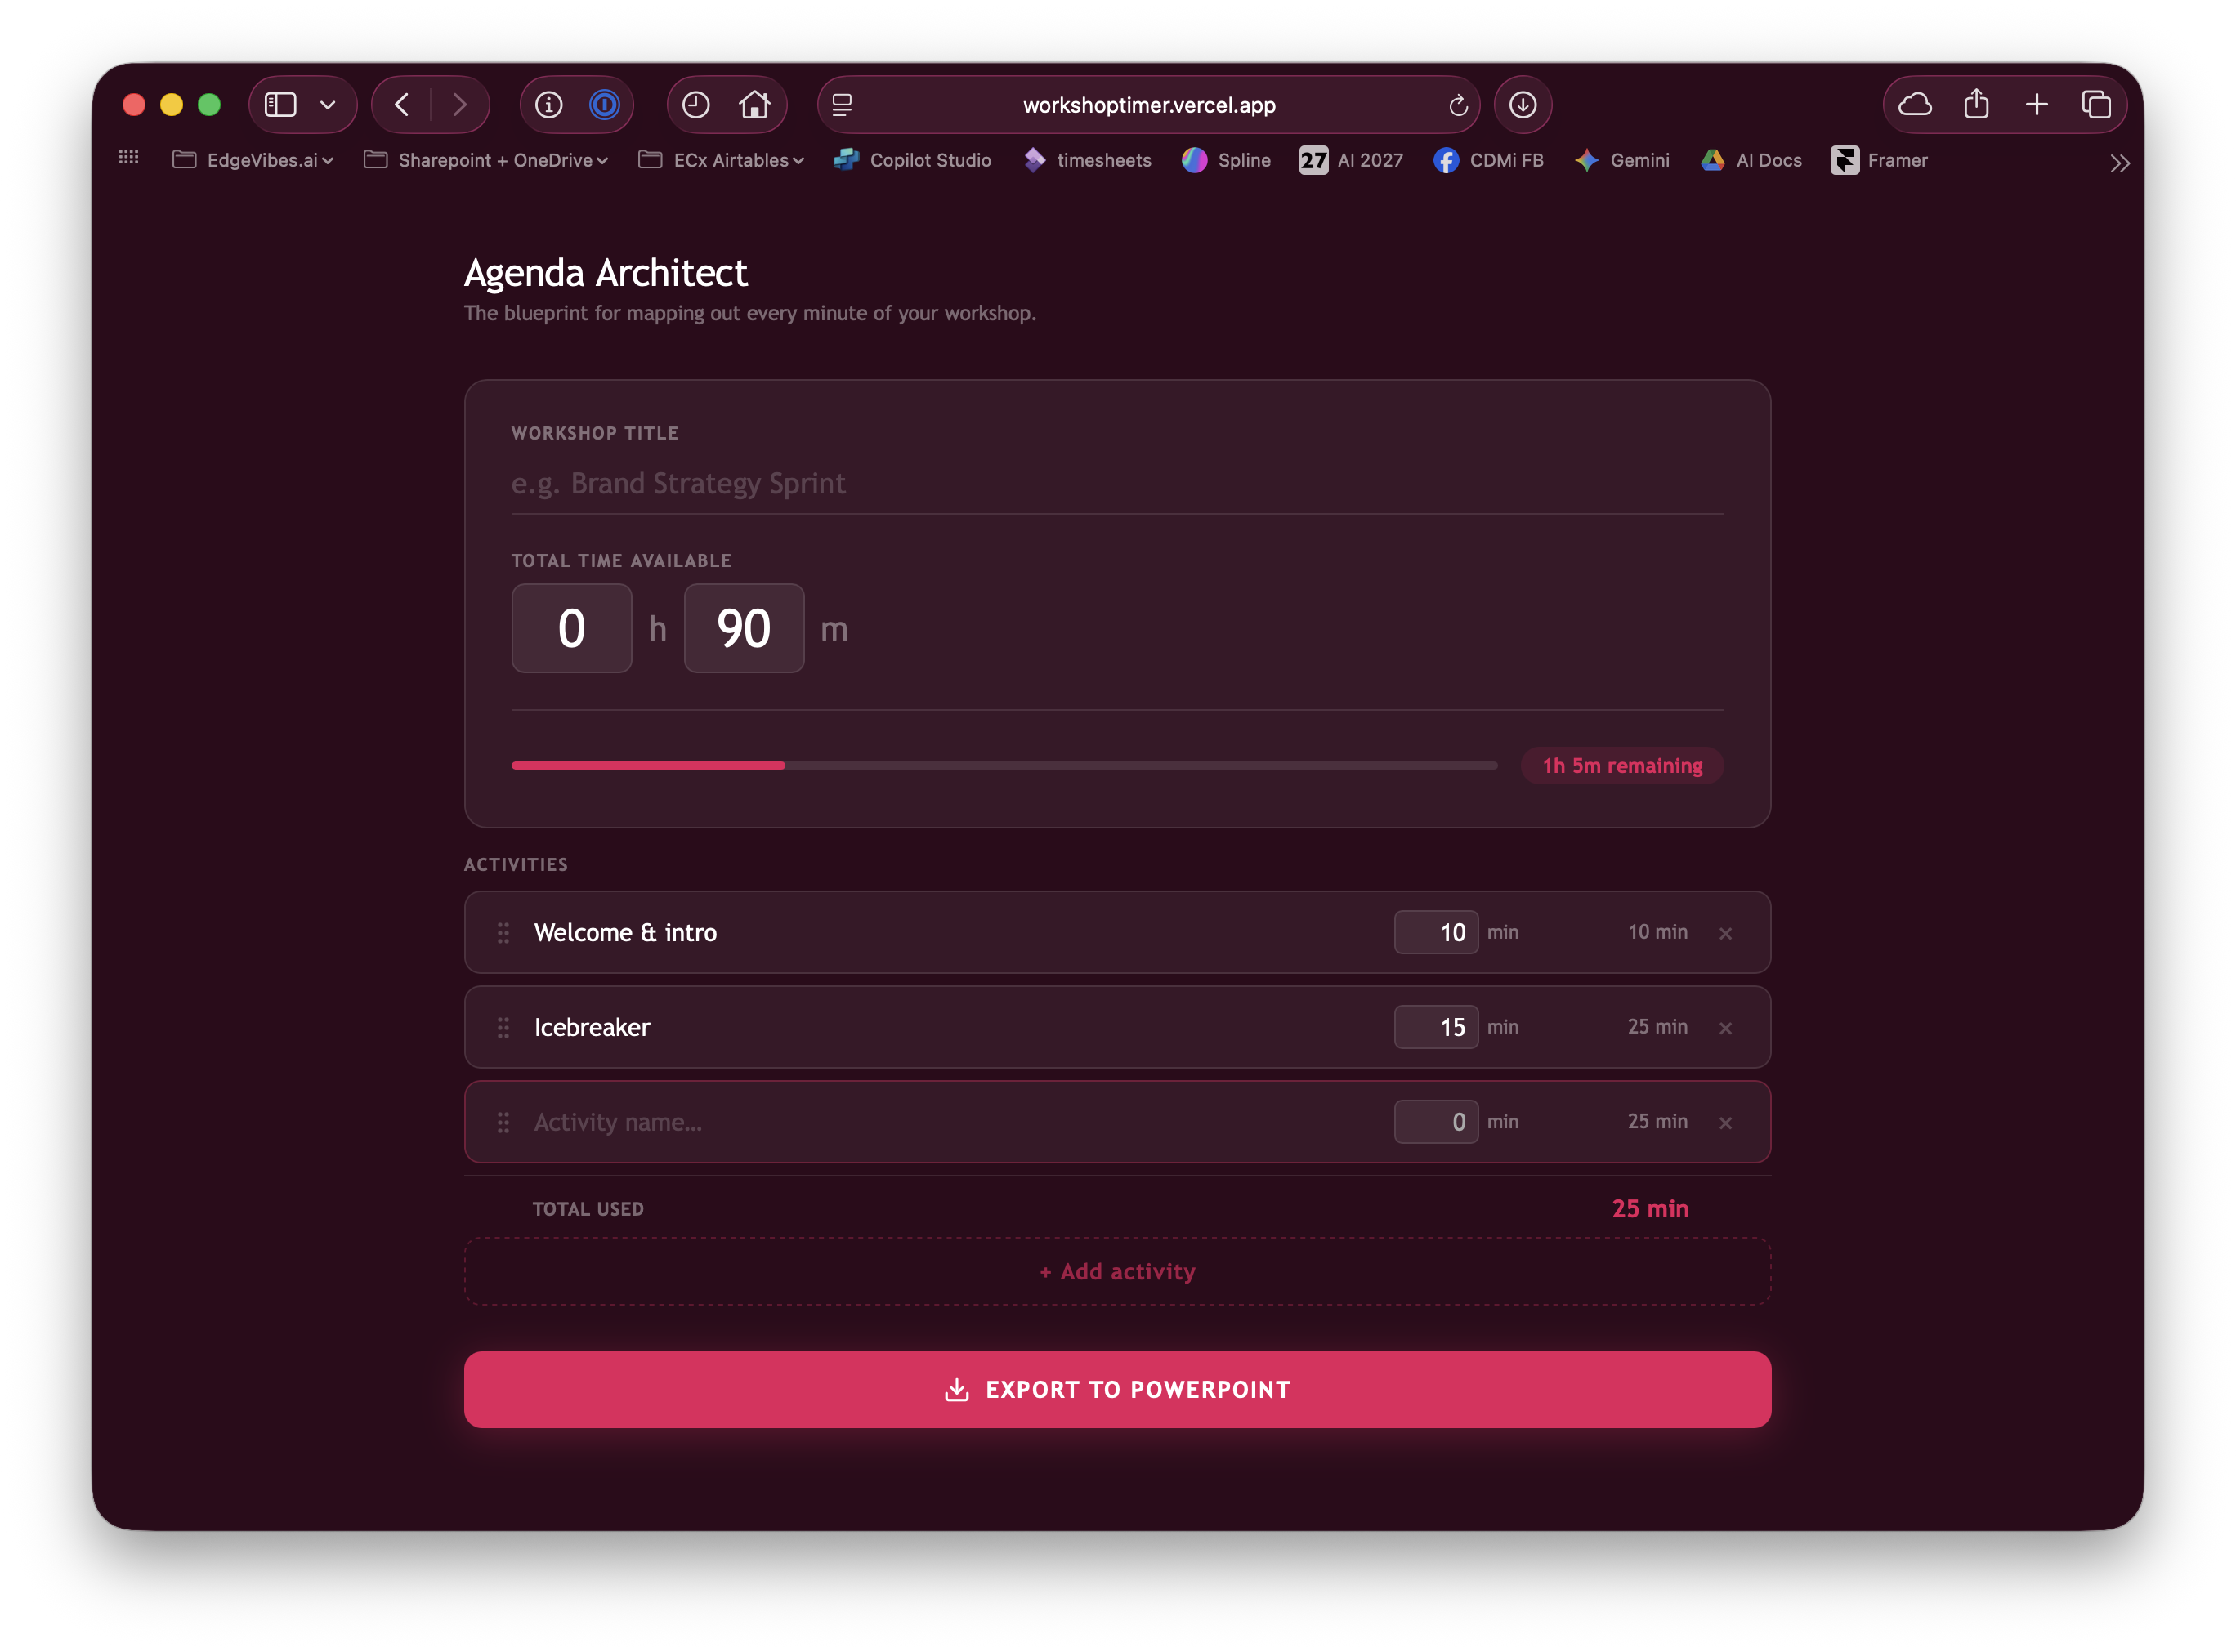Grab the empty activity row drag handle

[503, 1122]
